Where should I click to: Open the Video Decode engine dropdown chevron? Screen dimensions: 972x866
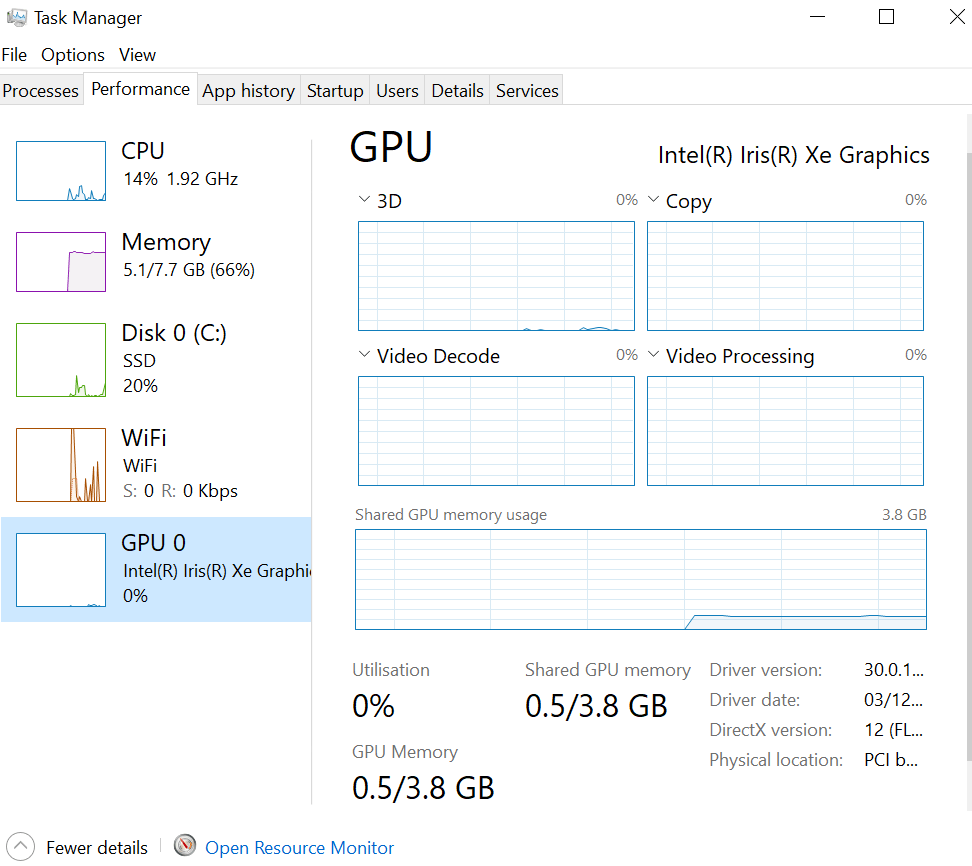364,355
